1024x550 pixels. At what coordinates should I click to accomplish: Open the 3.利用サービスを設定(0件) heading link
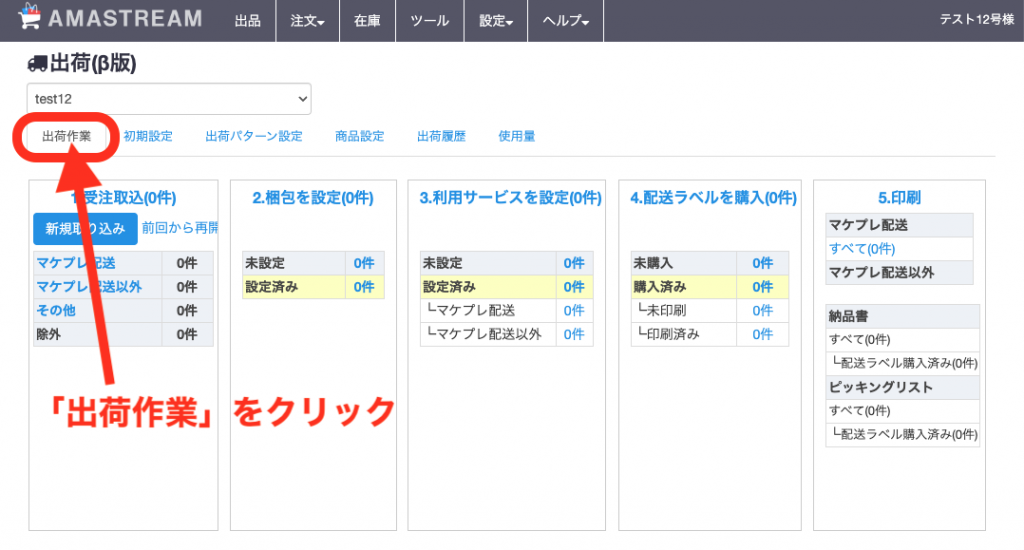(511, 198)
